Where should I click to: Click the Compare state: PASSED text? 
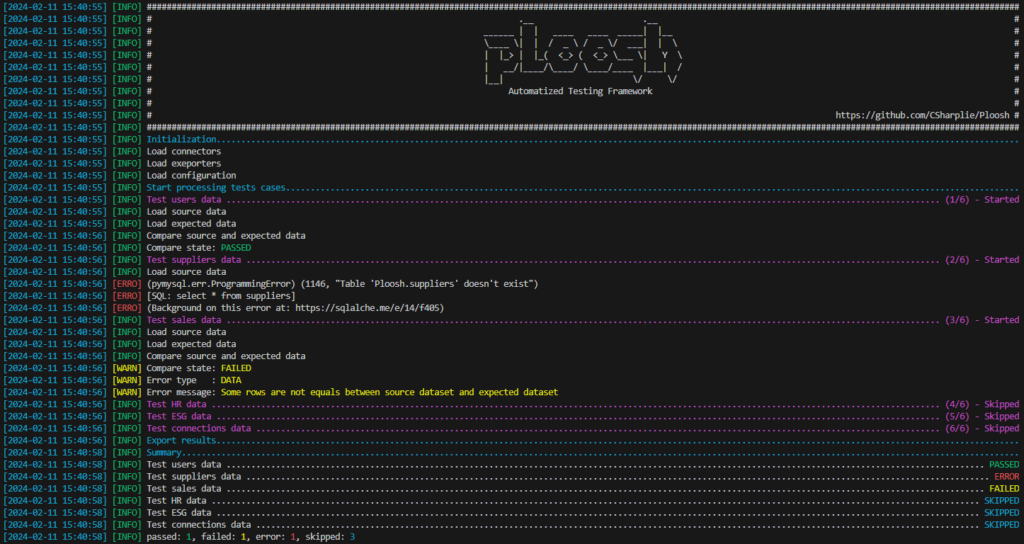[198, 247]
